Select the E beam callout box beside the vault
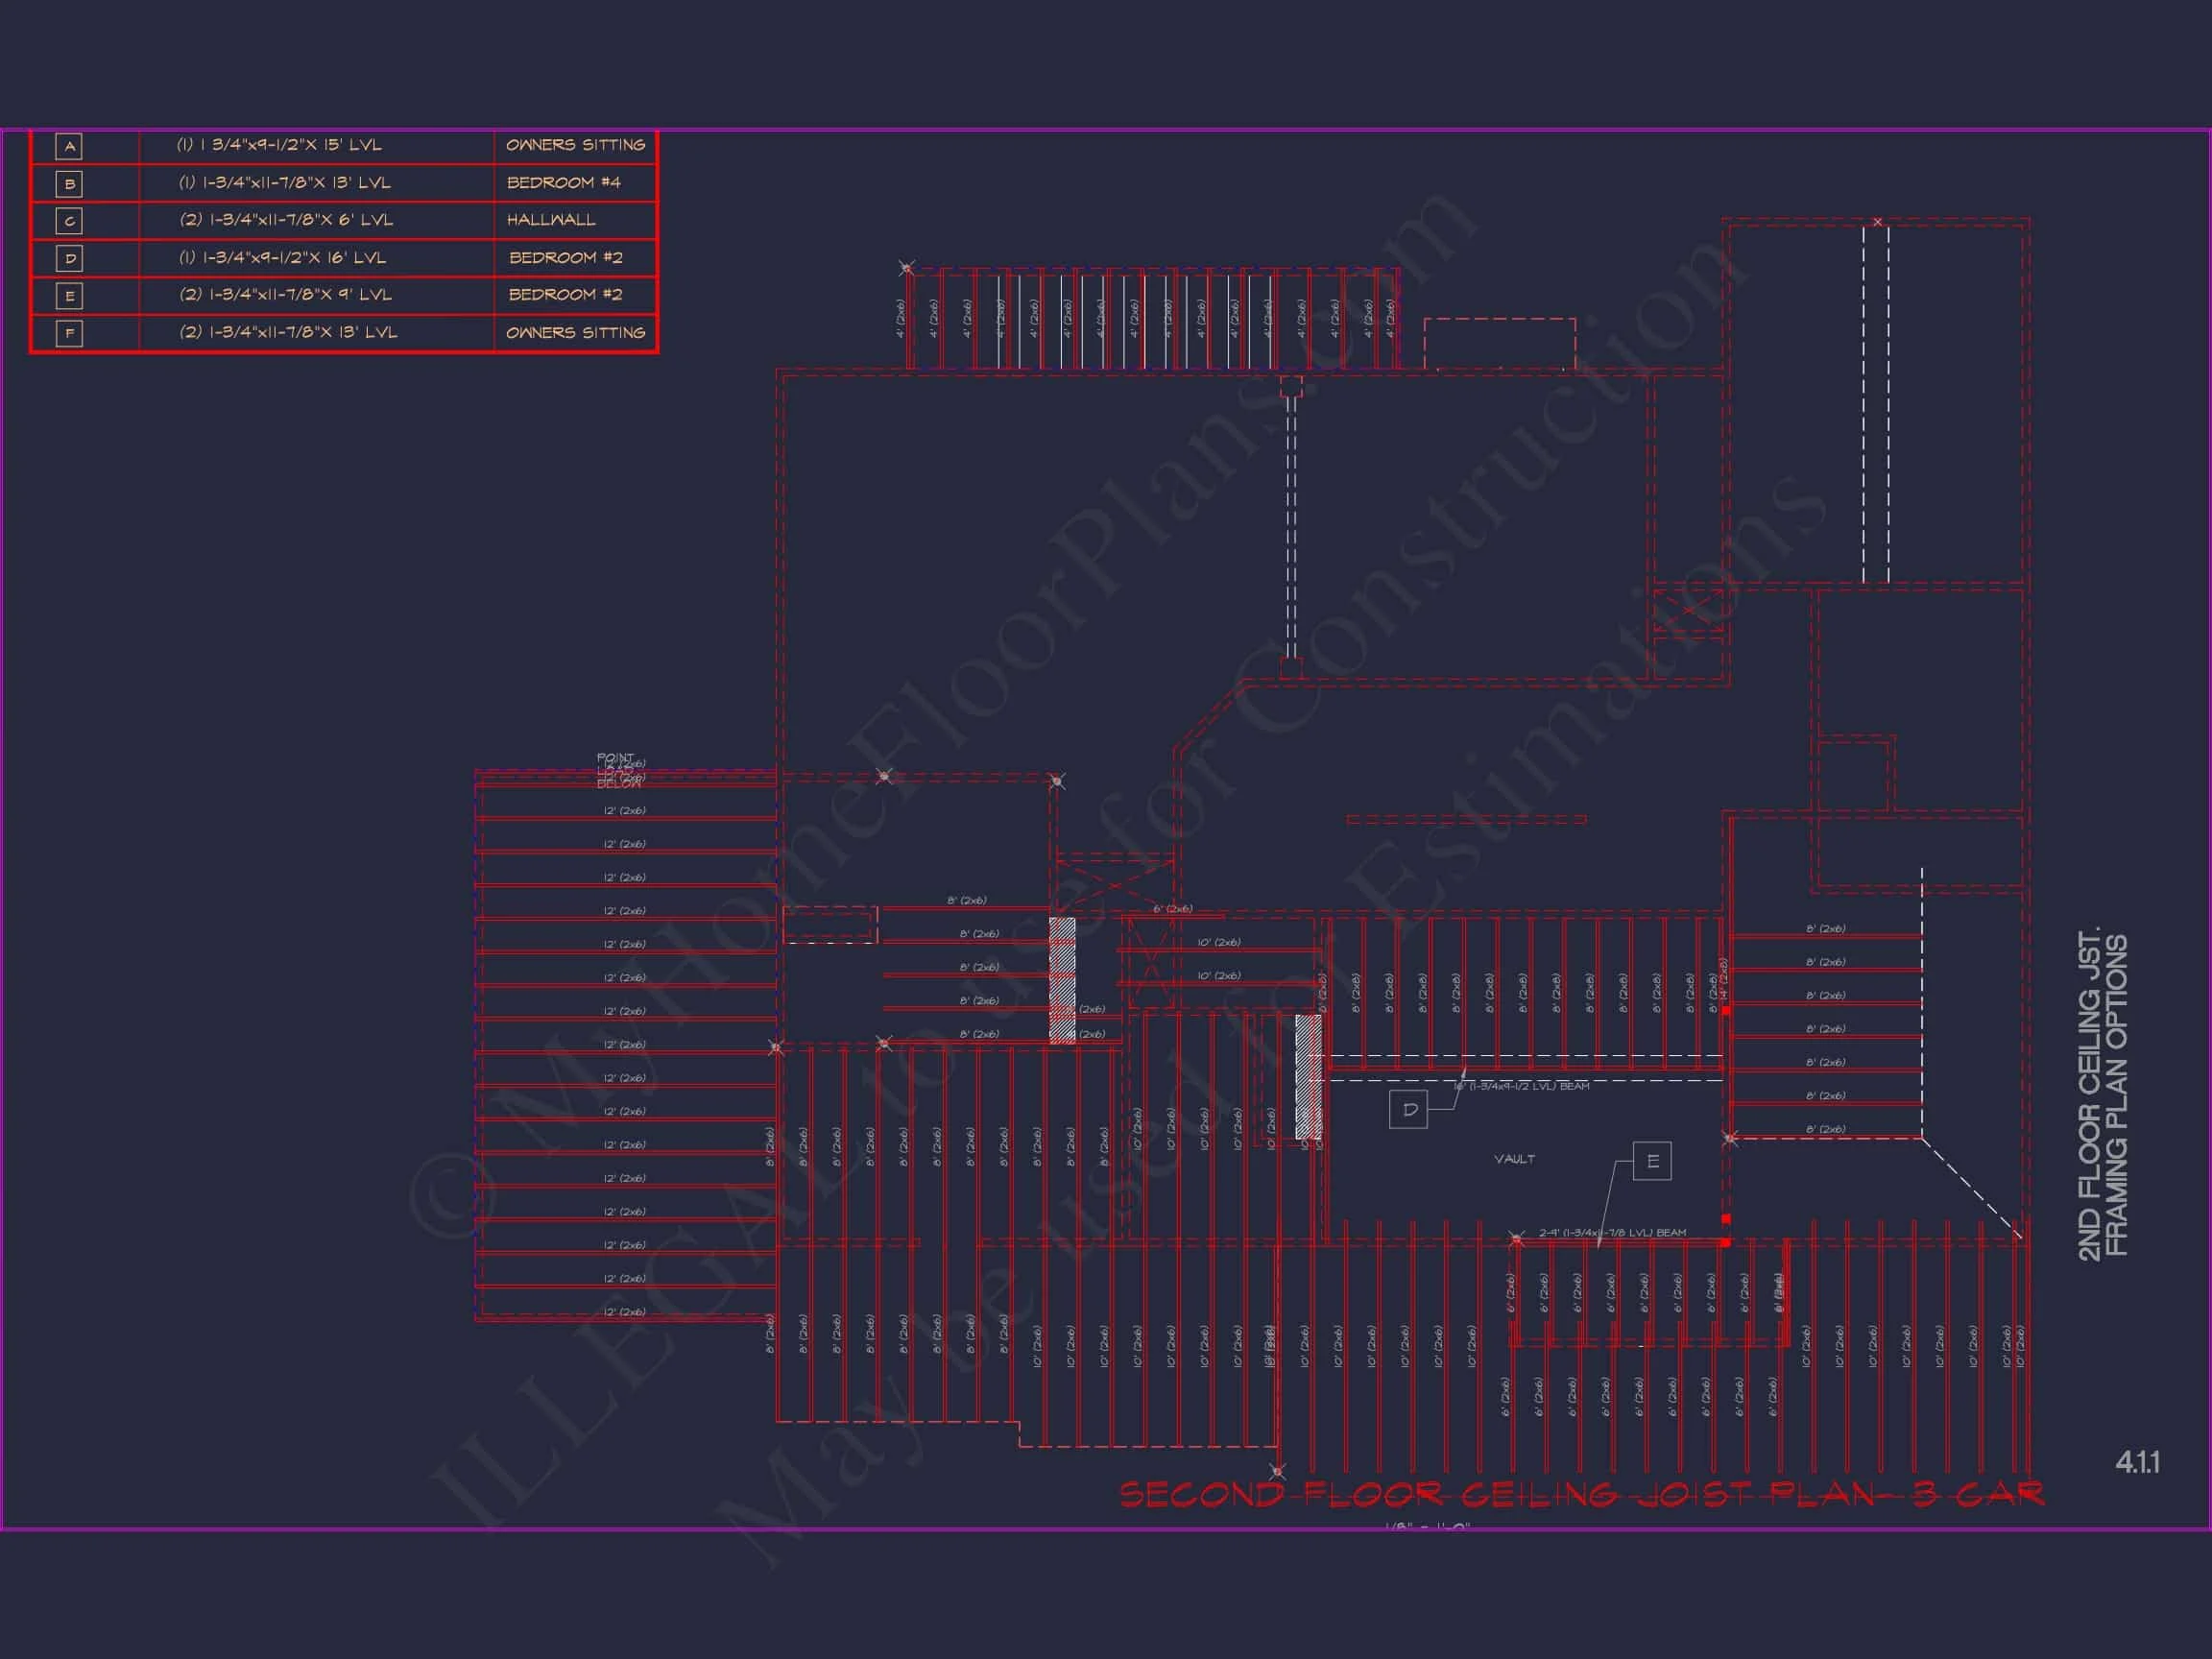This screenshot has width=2212, height=1659. (1651, 1161)
